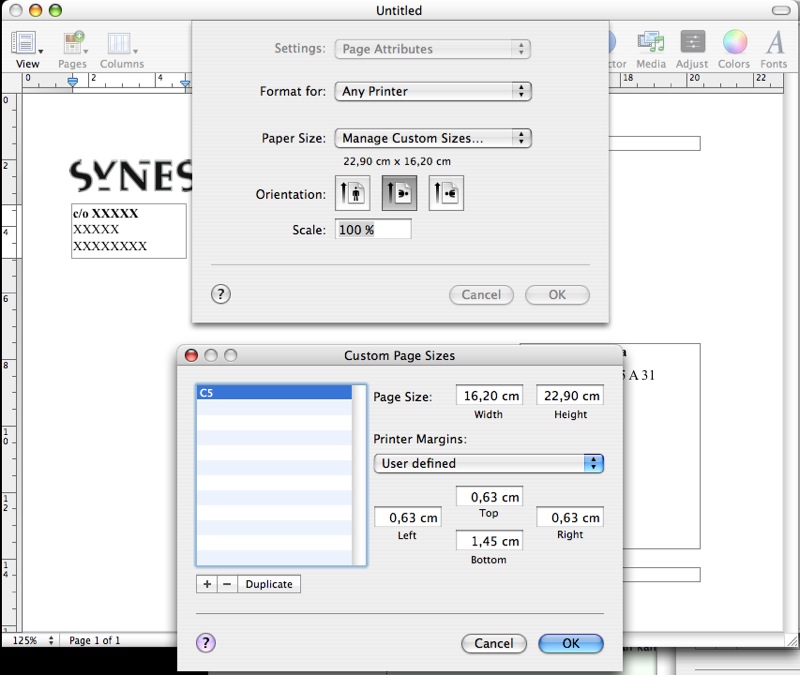Open help in the Page Setup sheet
This screenshot has height=675, width=800.
[220, 294]
